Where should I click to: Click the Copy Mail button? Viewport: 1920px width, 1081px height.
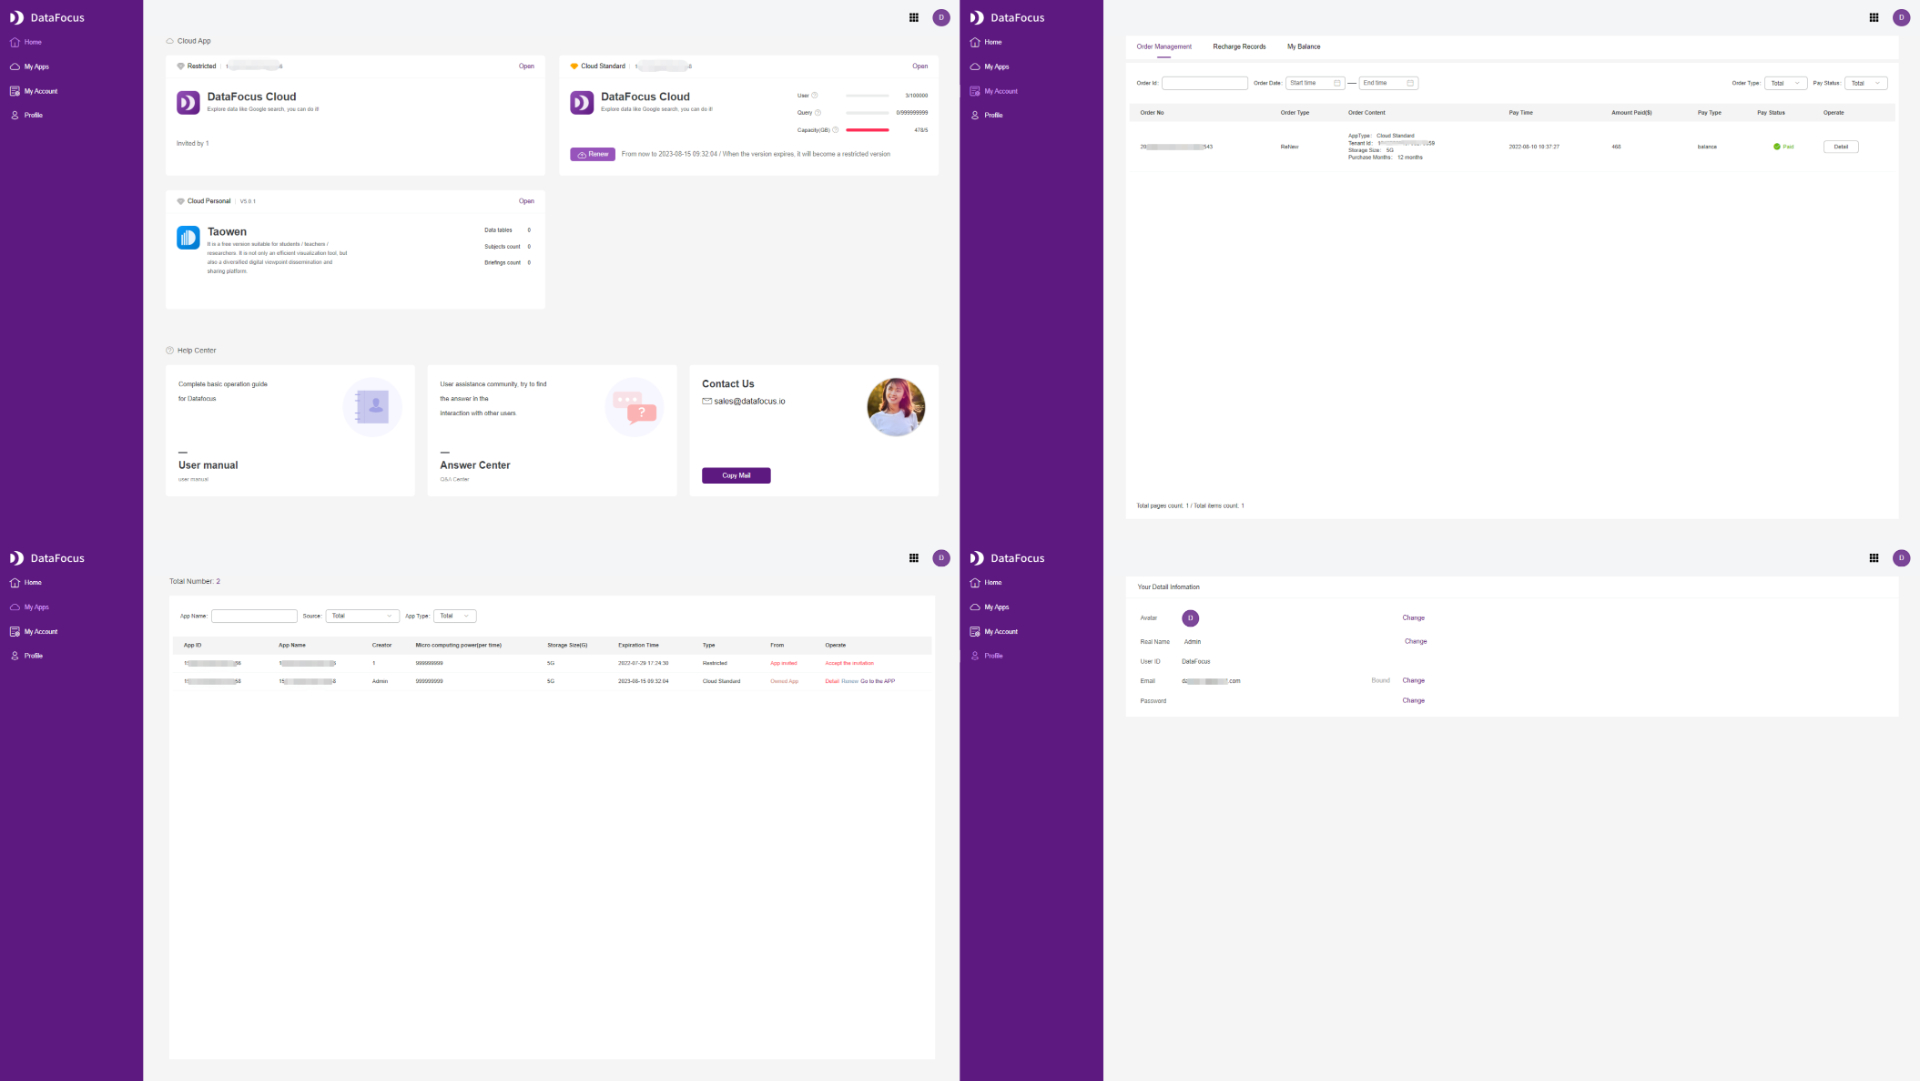click(736, 476)
